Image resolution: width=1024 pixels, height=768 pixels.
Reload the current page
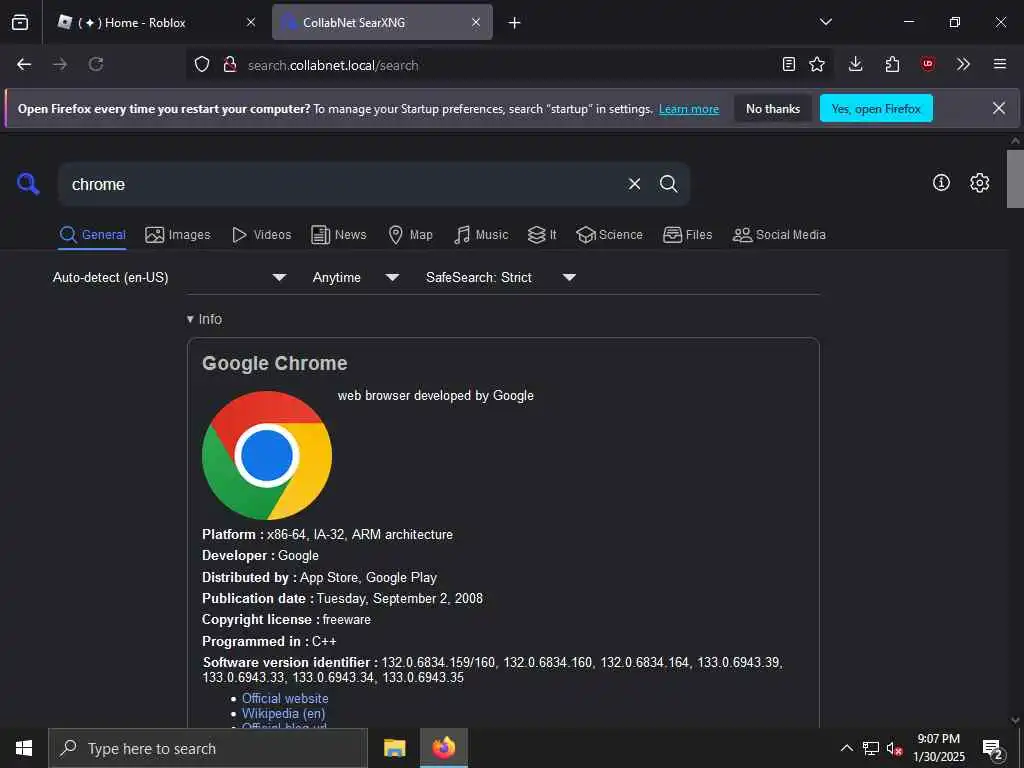click(x=96, y=64)
